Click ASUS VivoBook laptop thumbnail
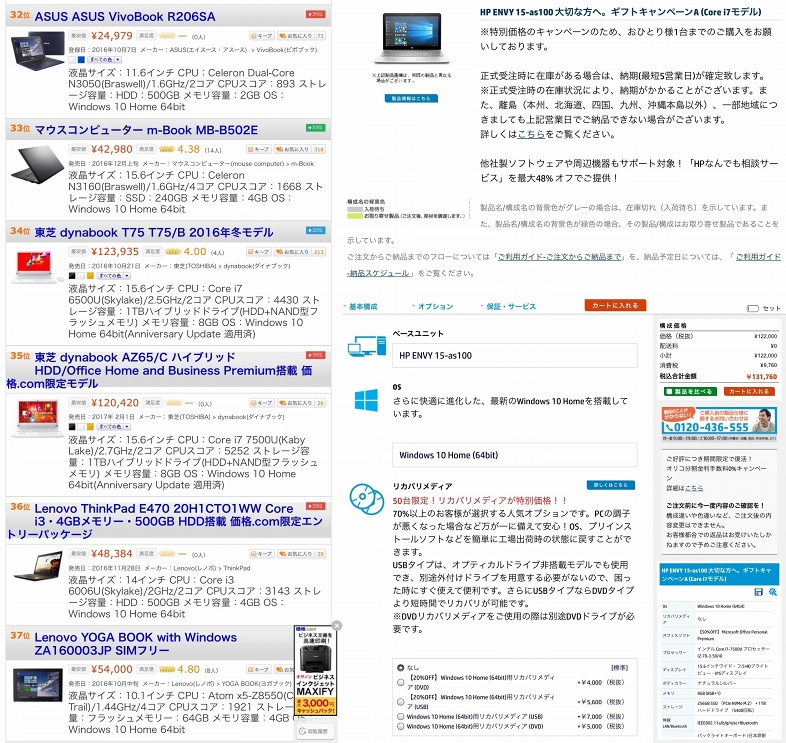Viewport: 786px width, 743px height. [x=38, y=51]
